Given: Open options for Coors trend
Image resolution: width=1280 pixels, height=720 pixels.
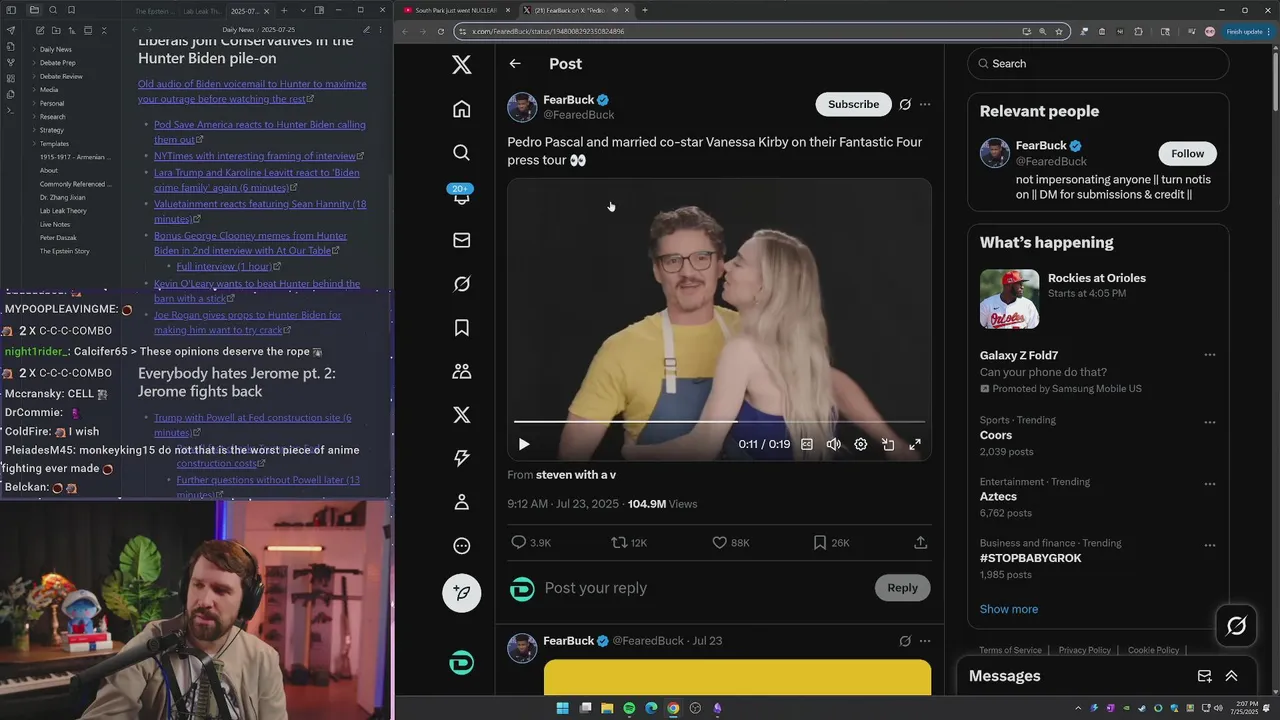Looking at the screenshot, I should tap(1209, 422).
